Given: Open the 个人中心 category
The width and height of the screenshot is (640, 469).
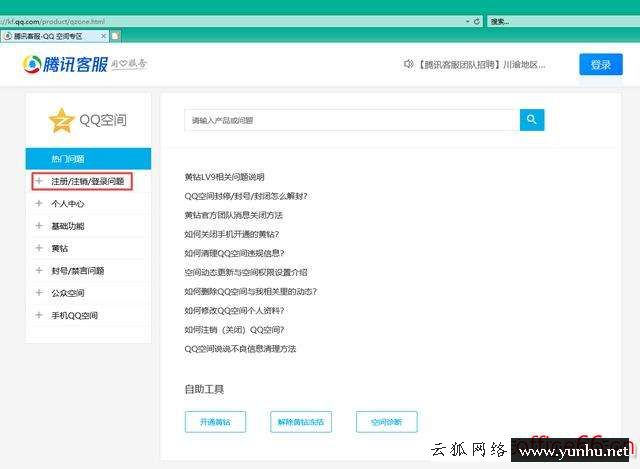Looking at the screenshot, I should point(68,204).
